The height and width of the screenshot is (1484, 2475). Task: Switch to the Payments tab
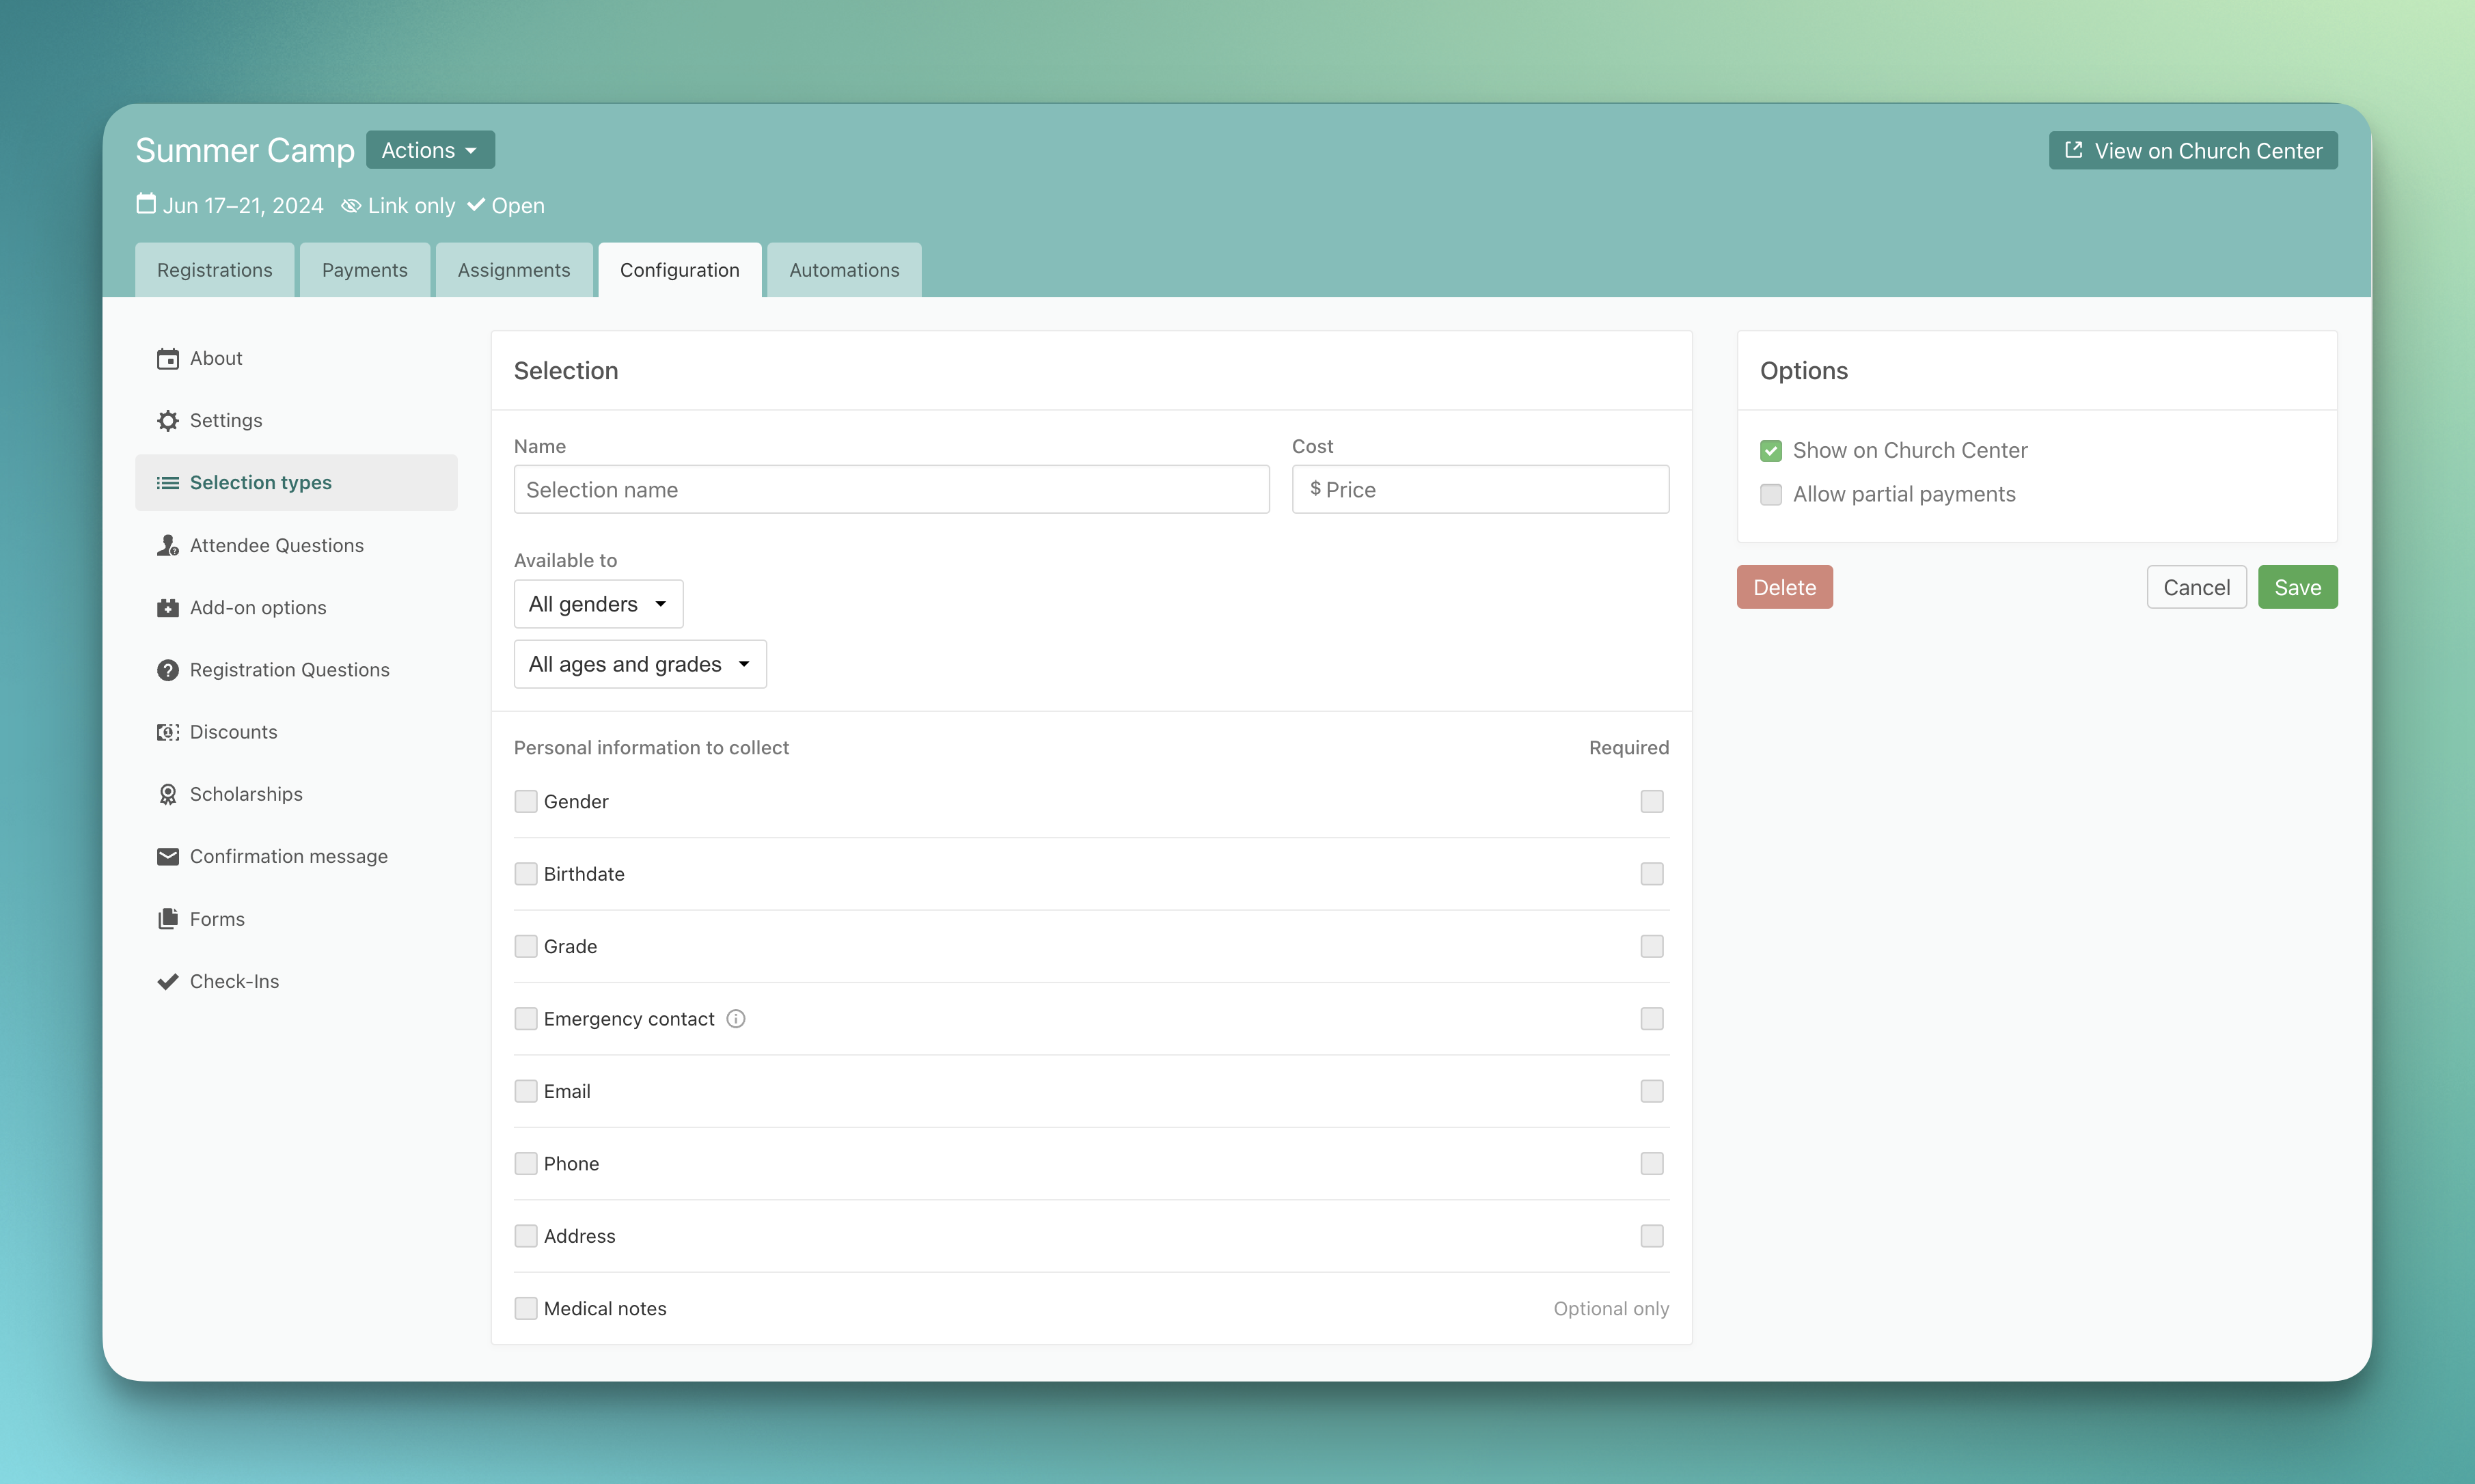click(x=364, y=270)
